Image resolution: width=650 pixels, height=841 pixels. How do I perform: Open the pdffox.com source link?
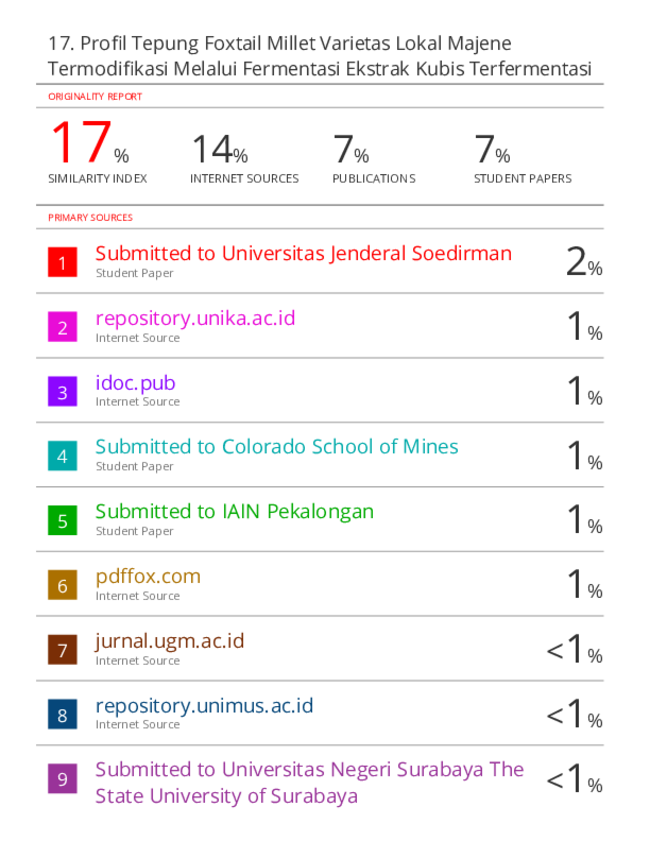tap(148, 577)
